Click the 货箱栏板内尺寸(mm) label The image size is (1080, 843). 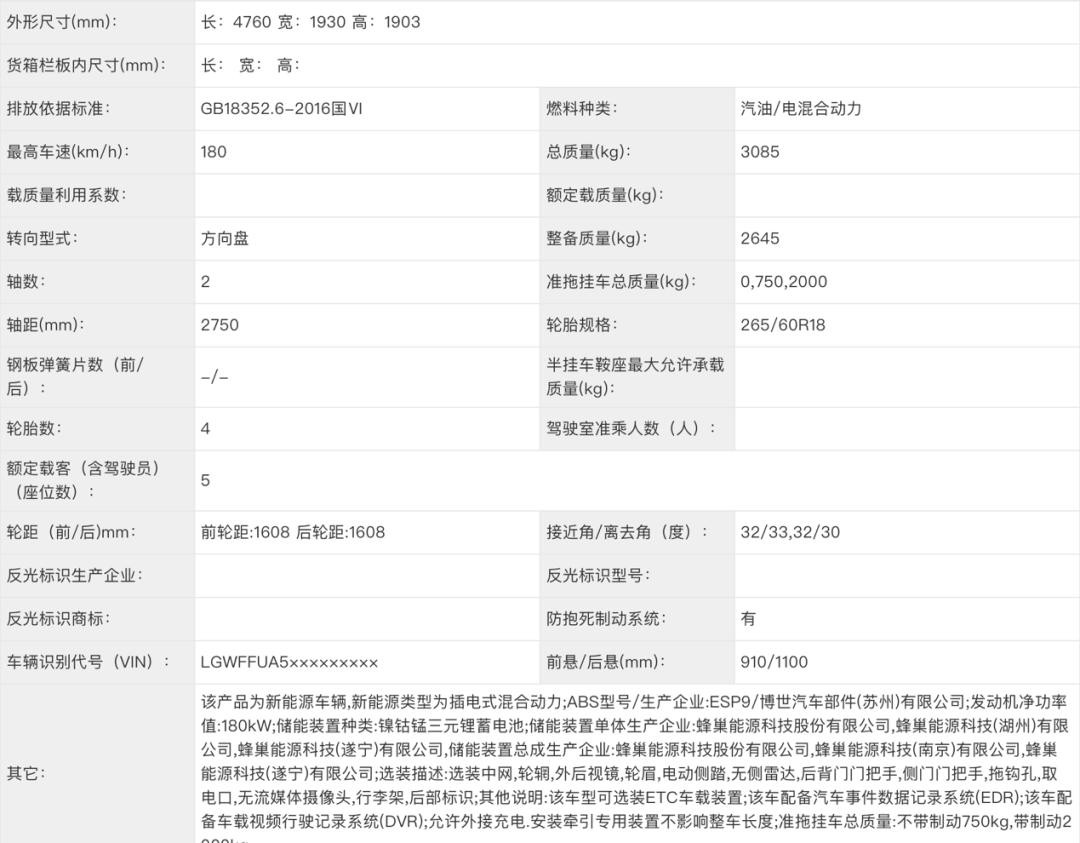click(x=86, y=65)
